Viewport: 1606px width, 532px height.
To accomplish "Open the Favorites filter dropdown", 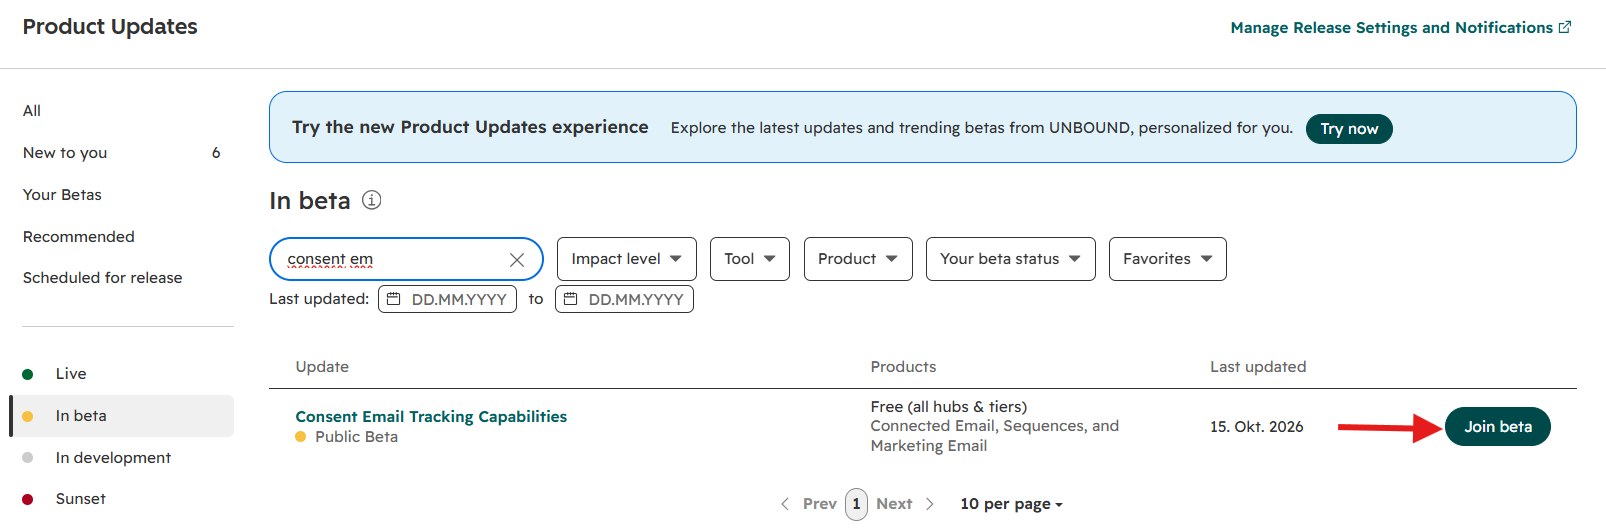I will (x=1168, y=259).
